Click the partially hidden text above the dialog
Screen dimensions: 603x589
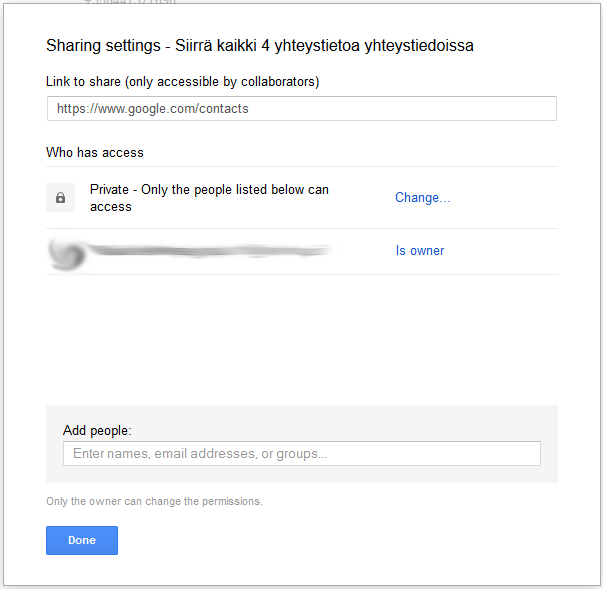(x=130, y=3)
